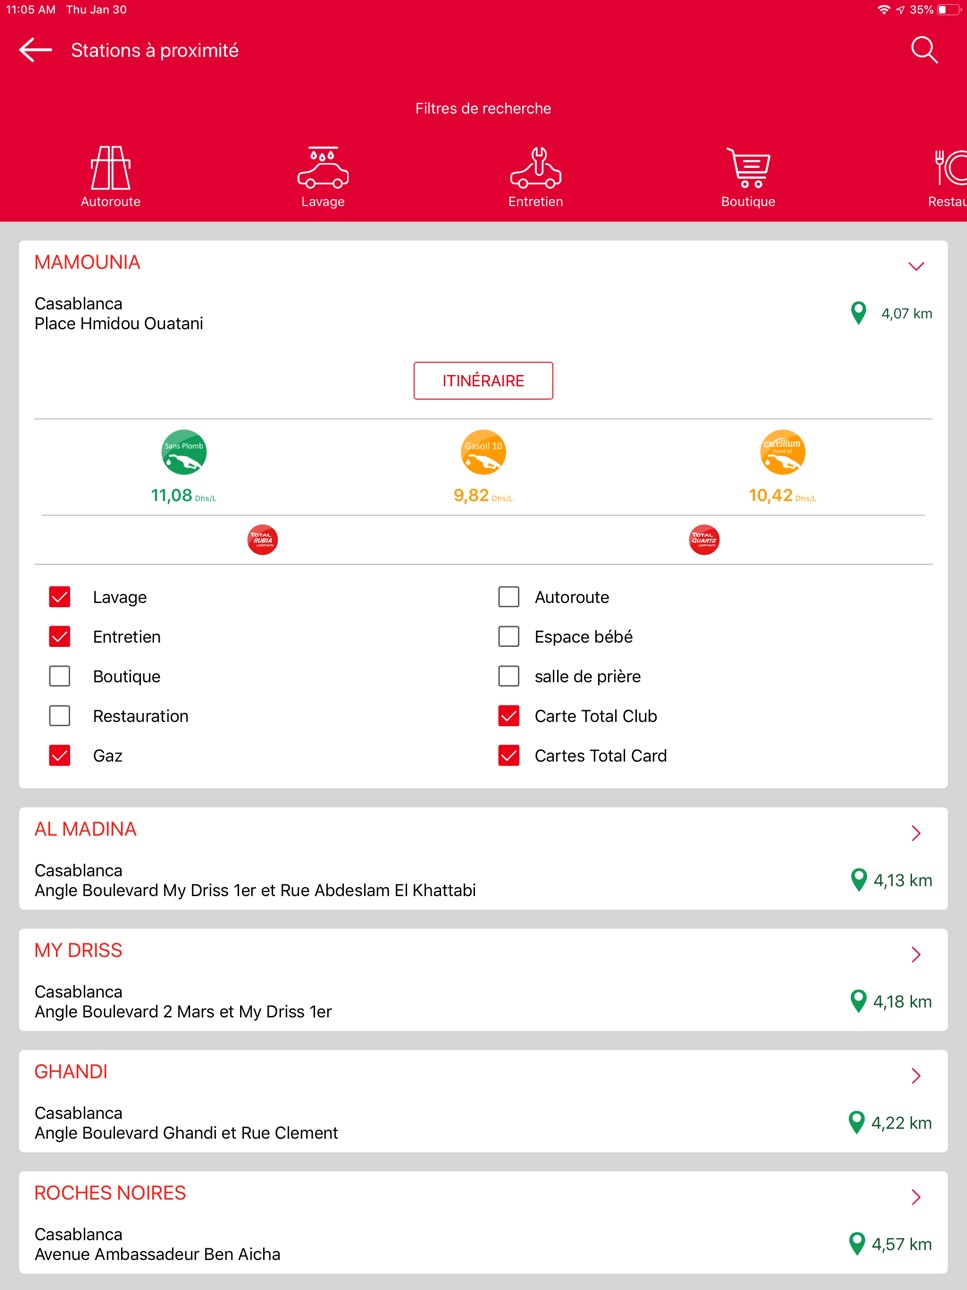Screen dimensions: 967x1290
Task: Tap the Excellium fuel icon
Action: tap(783, 453)
